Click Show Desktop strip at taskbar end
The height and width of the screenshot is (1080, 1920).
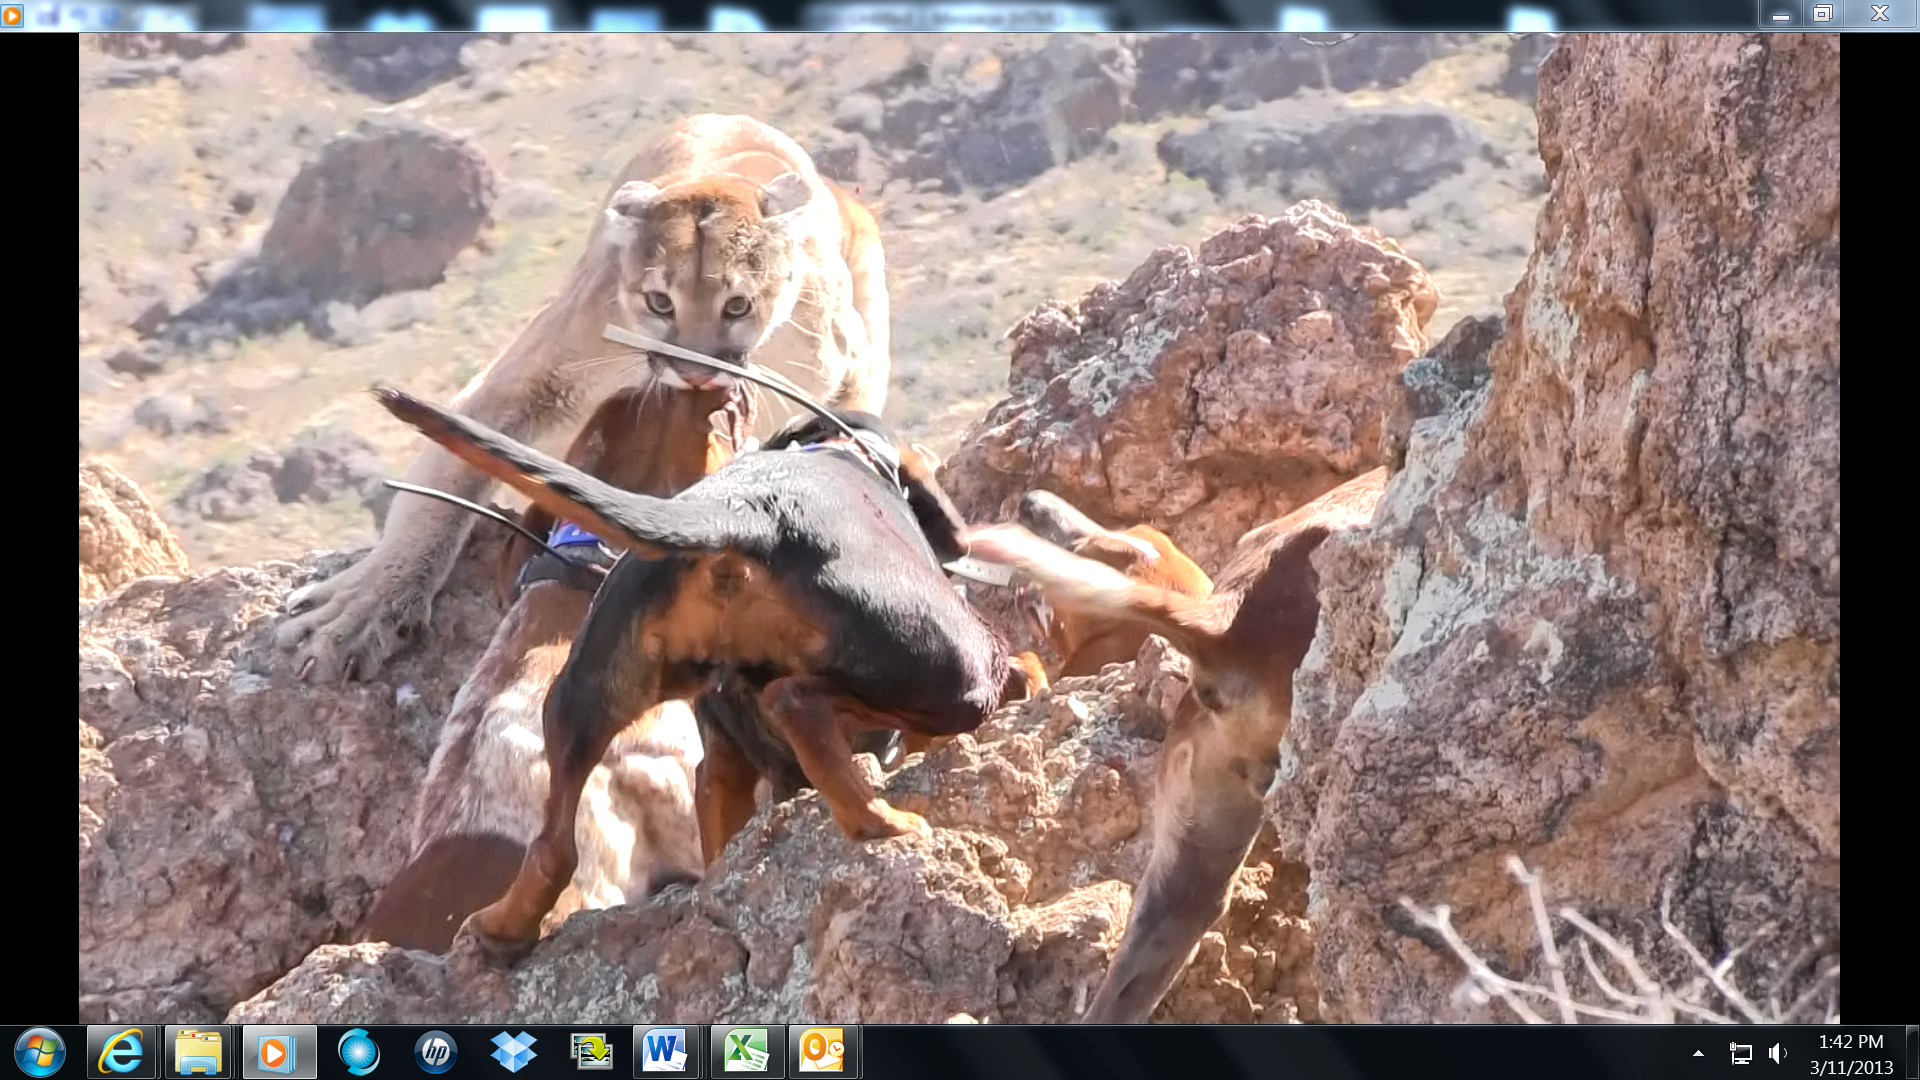pyautogui.click(x=1912, y=1052)
